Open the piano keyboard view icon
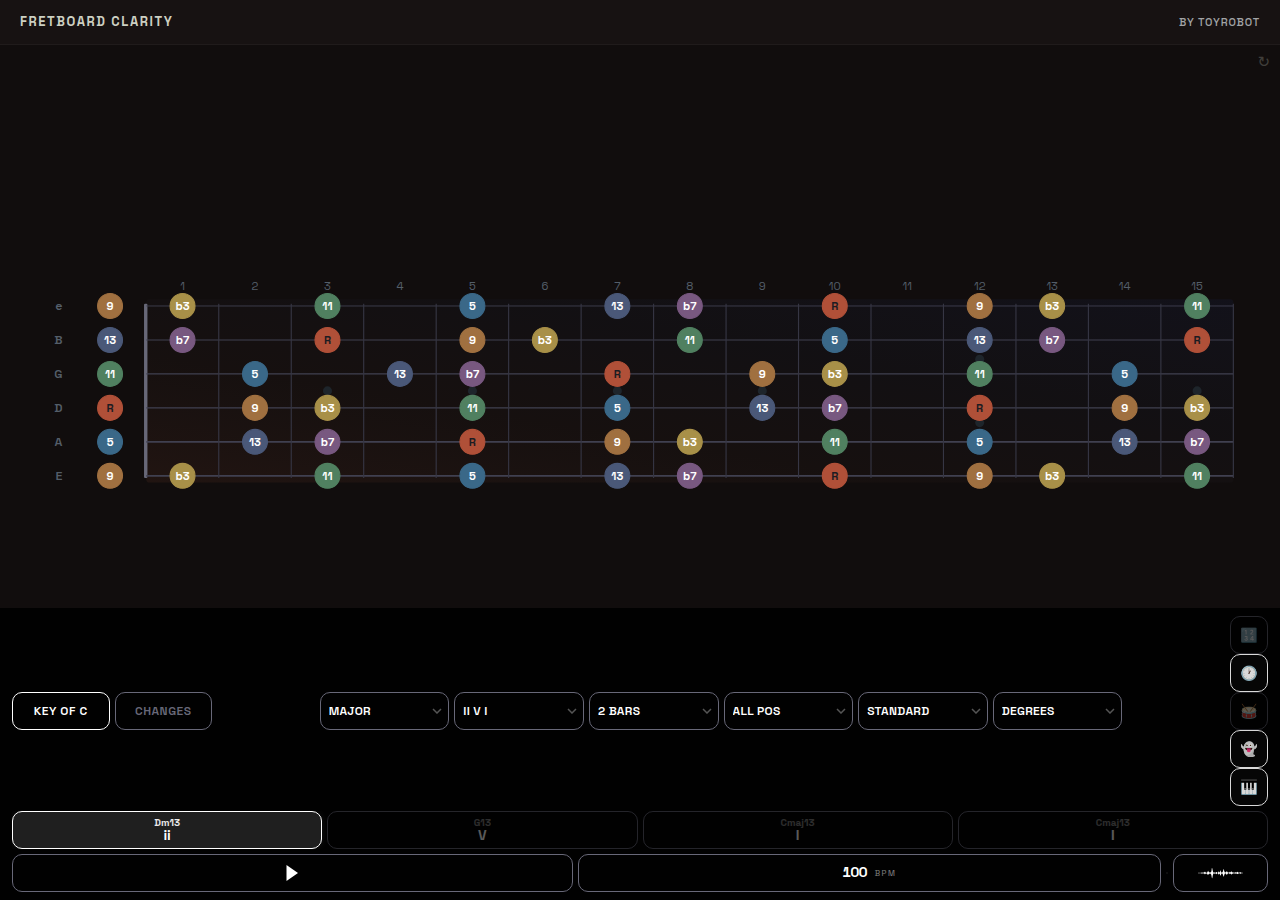This screenshot has height=900, width=1280. [x=1248, y=787]
